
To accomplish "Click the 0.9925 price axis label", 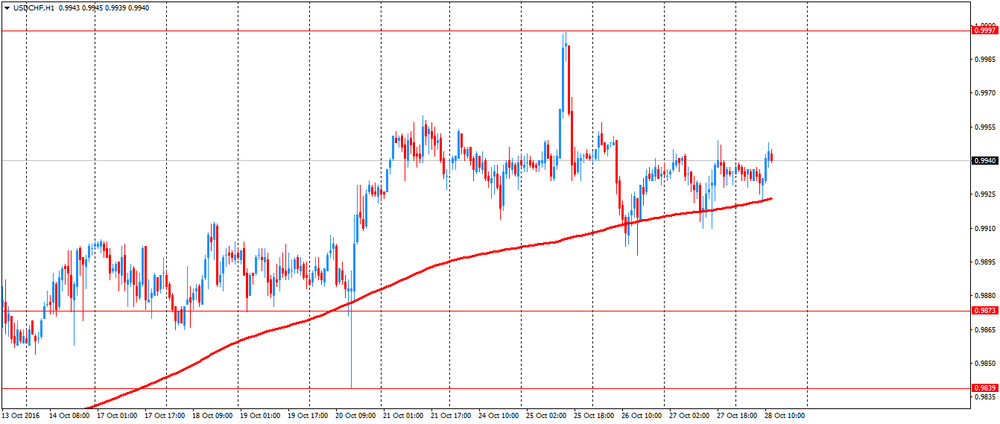I will click(x=983, y=194).
